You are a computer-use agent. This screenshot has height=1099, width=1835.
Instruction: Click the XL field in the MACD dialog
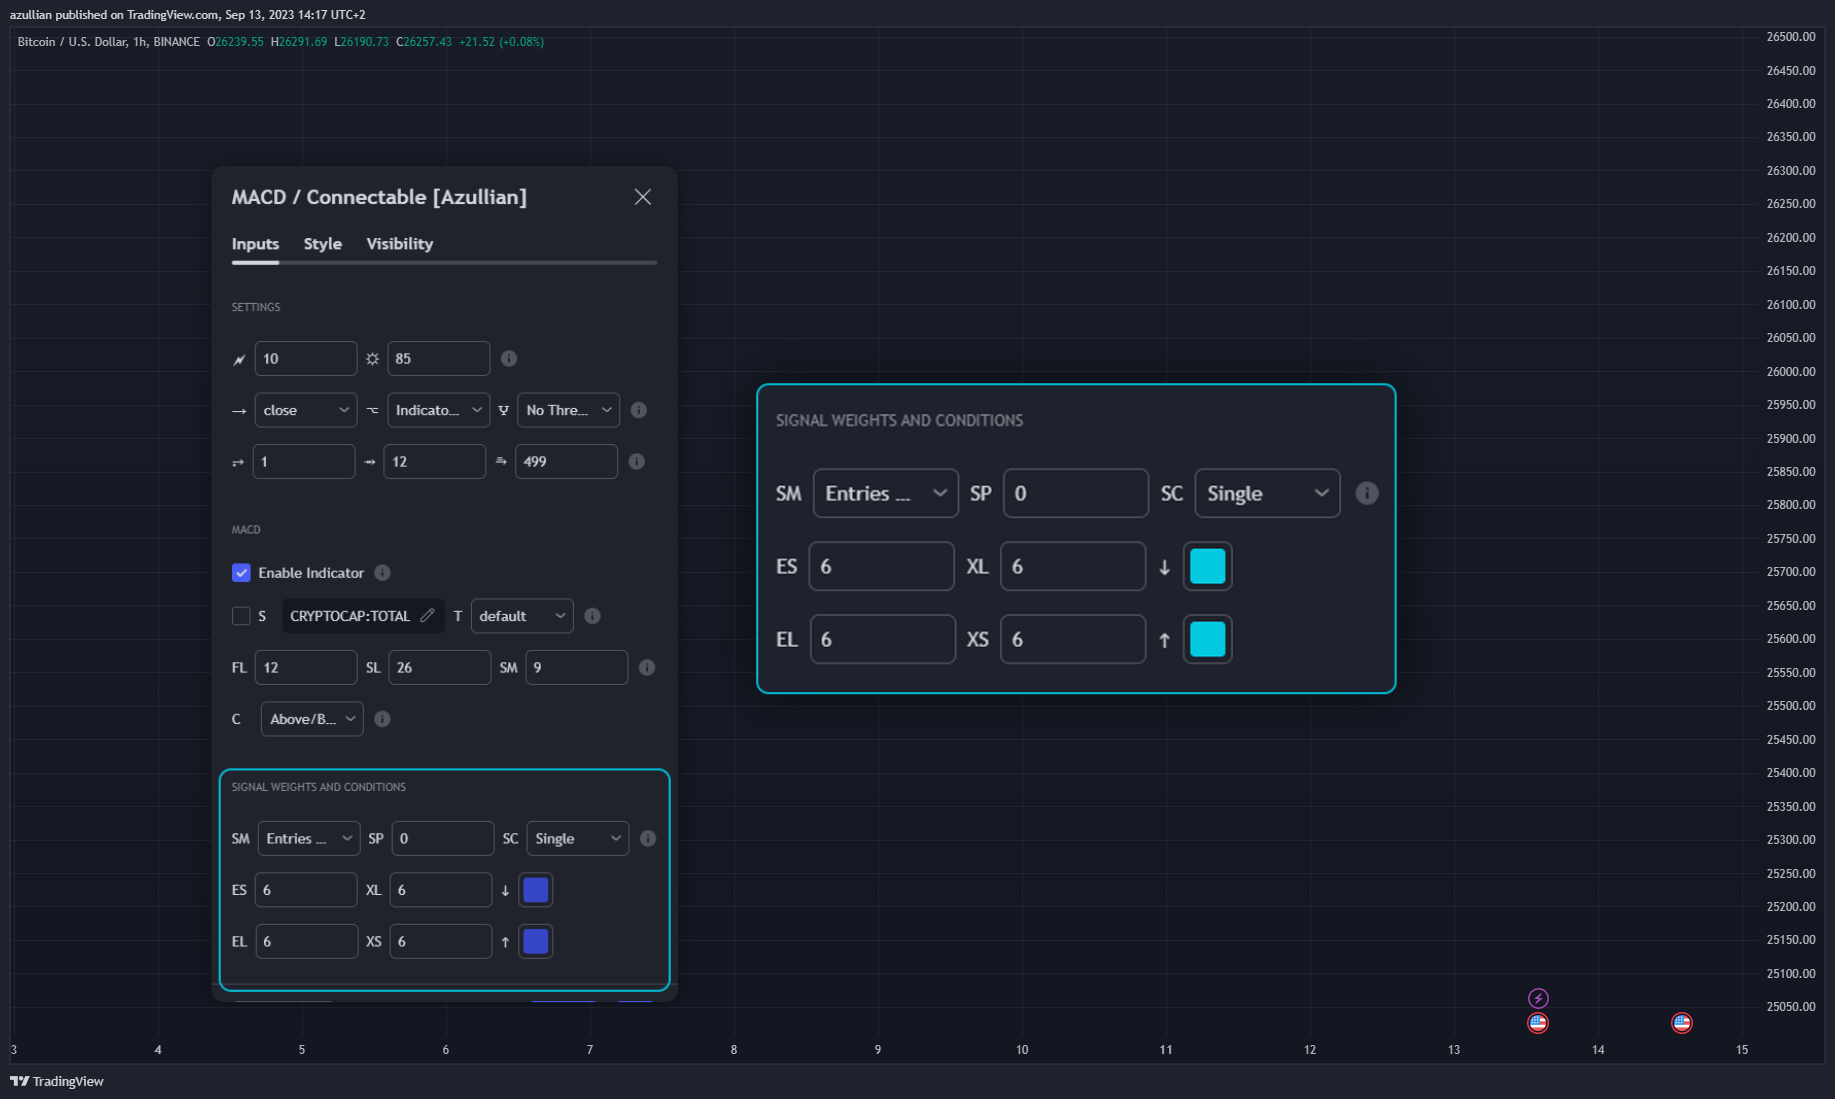click(441, 890)
